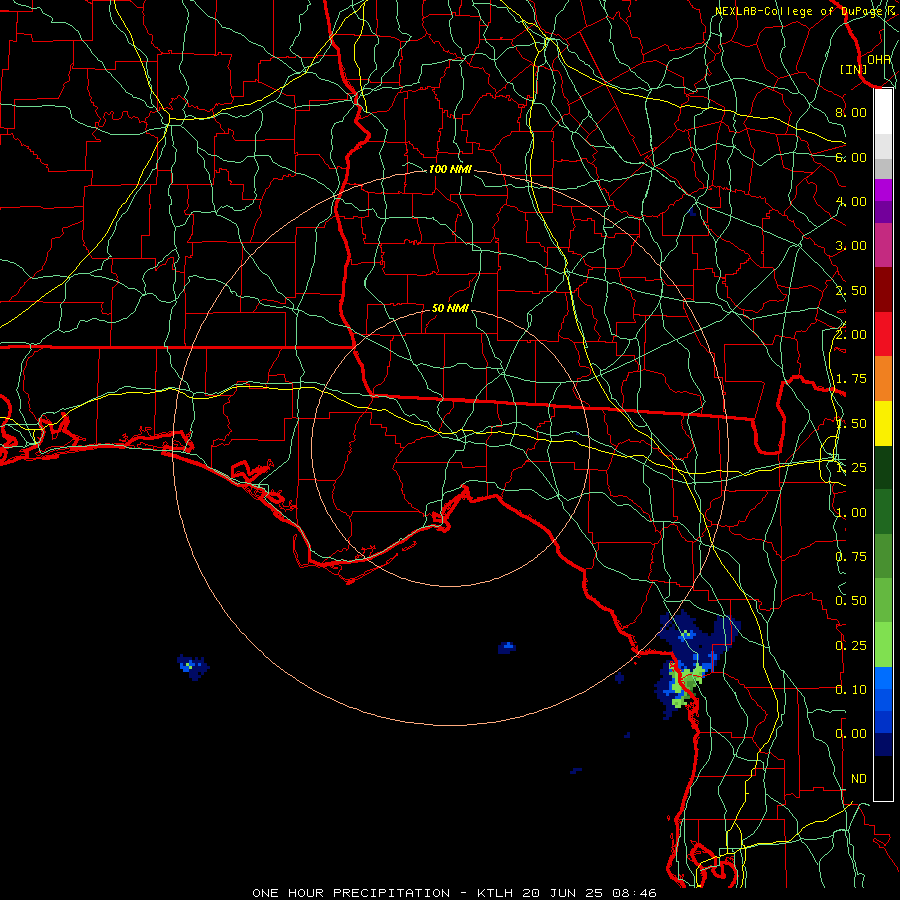Click the black ND swatch at legend bottom

[x=883, y=778]
